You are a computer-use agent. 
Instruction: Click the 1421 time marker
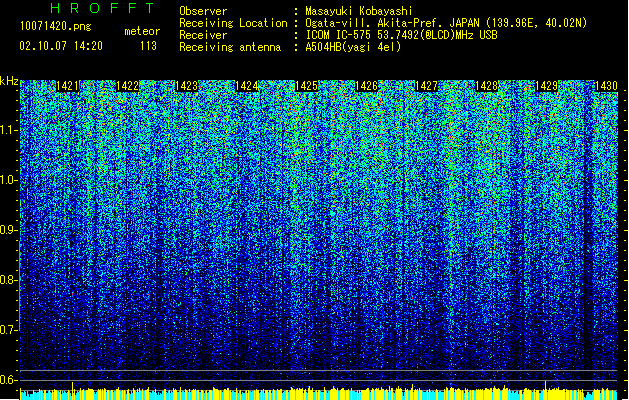click(x=67, y=86)
